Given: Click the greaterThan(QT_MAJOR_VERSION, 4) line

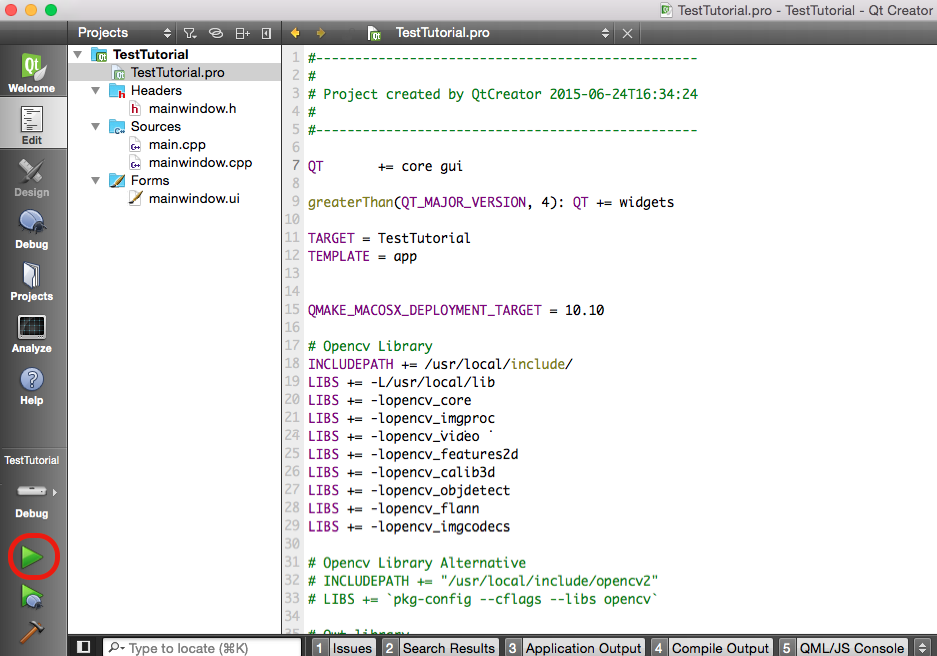Looking at the screenshot, I should click(x=491, y=203).
